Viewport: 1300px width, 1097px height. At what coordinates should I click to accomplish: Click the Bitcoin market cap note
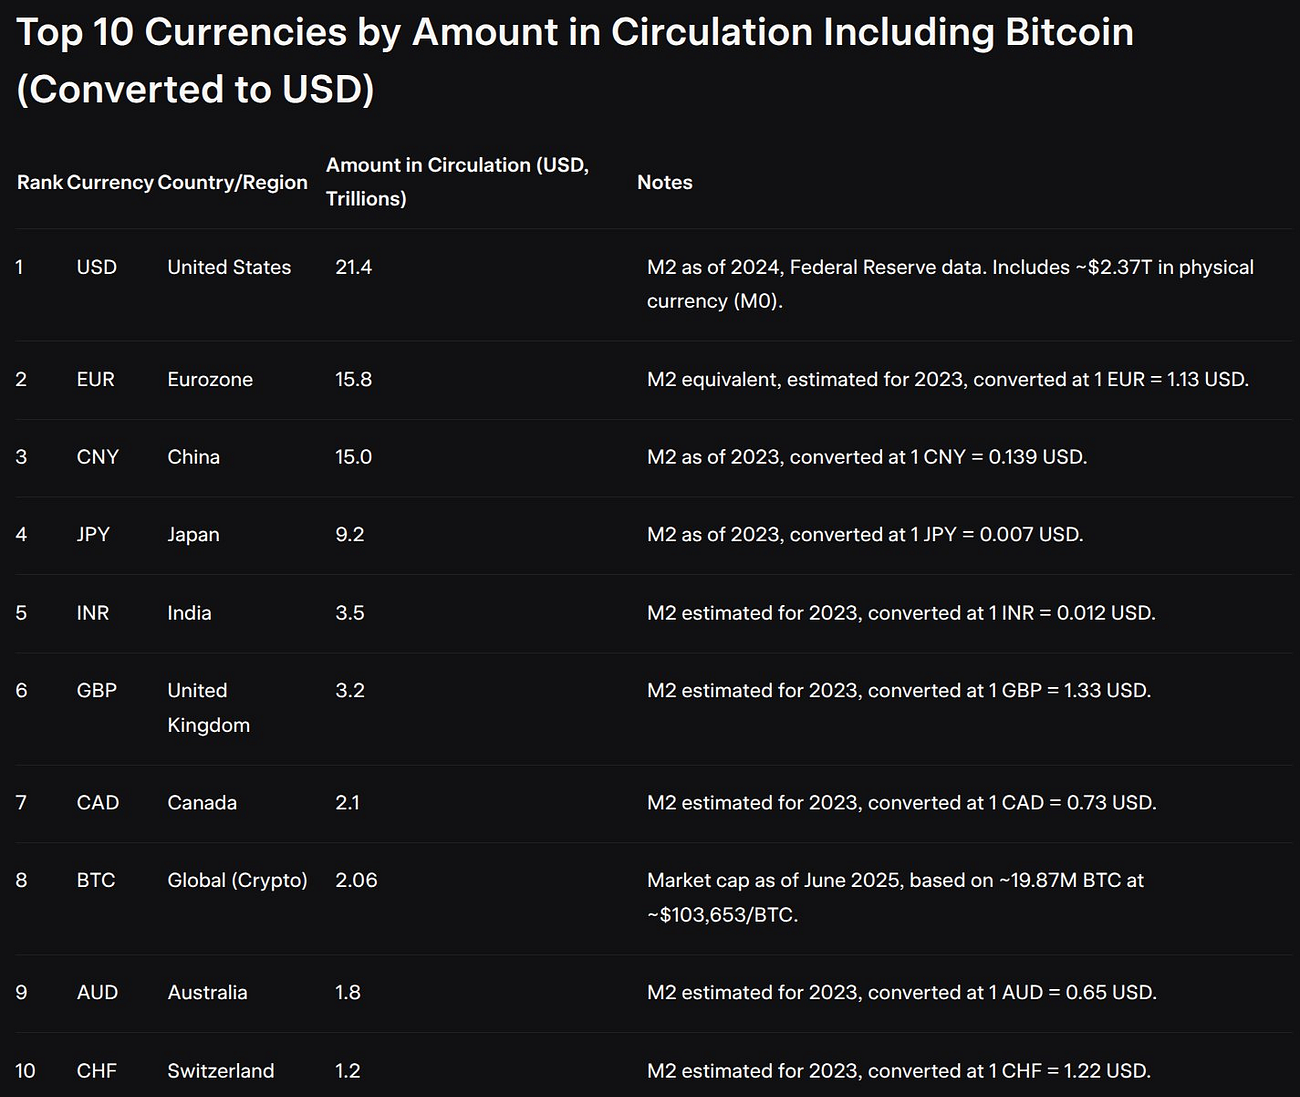(895, 897)
